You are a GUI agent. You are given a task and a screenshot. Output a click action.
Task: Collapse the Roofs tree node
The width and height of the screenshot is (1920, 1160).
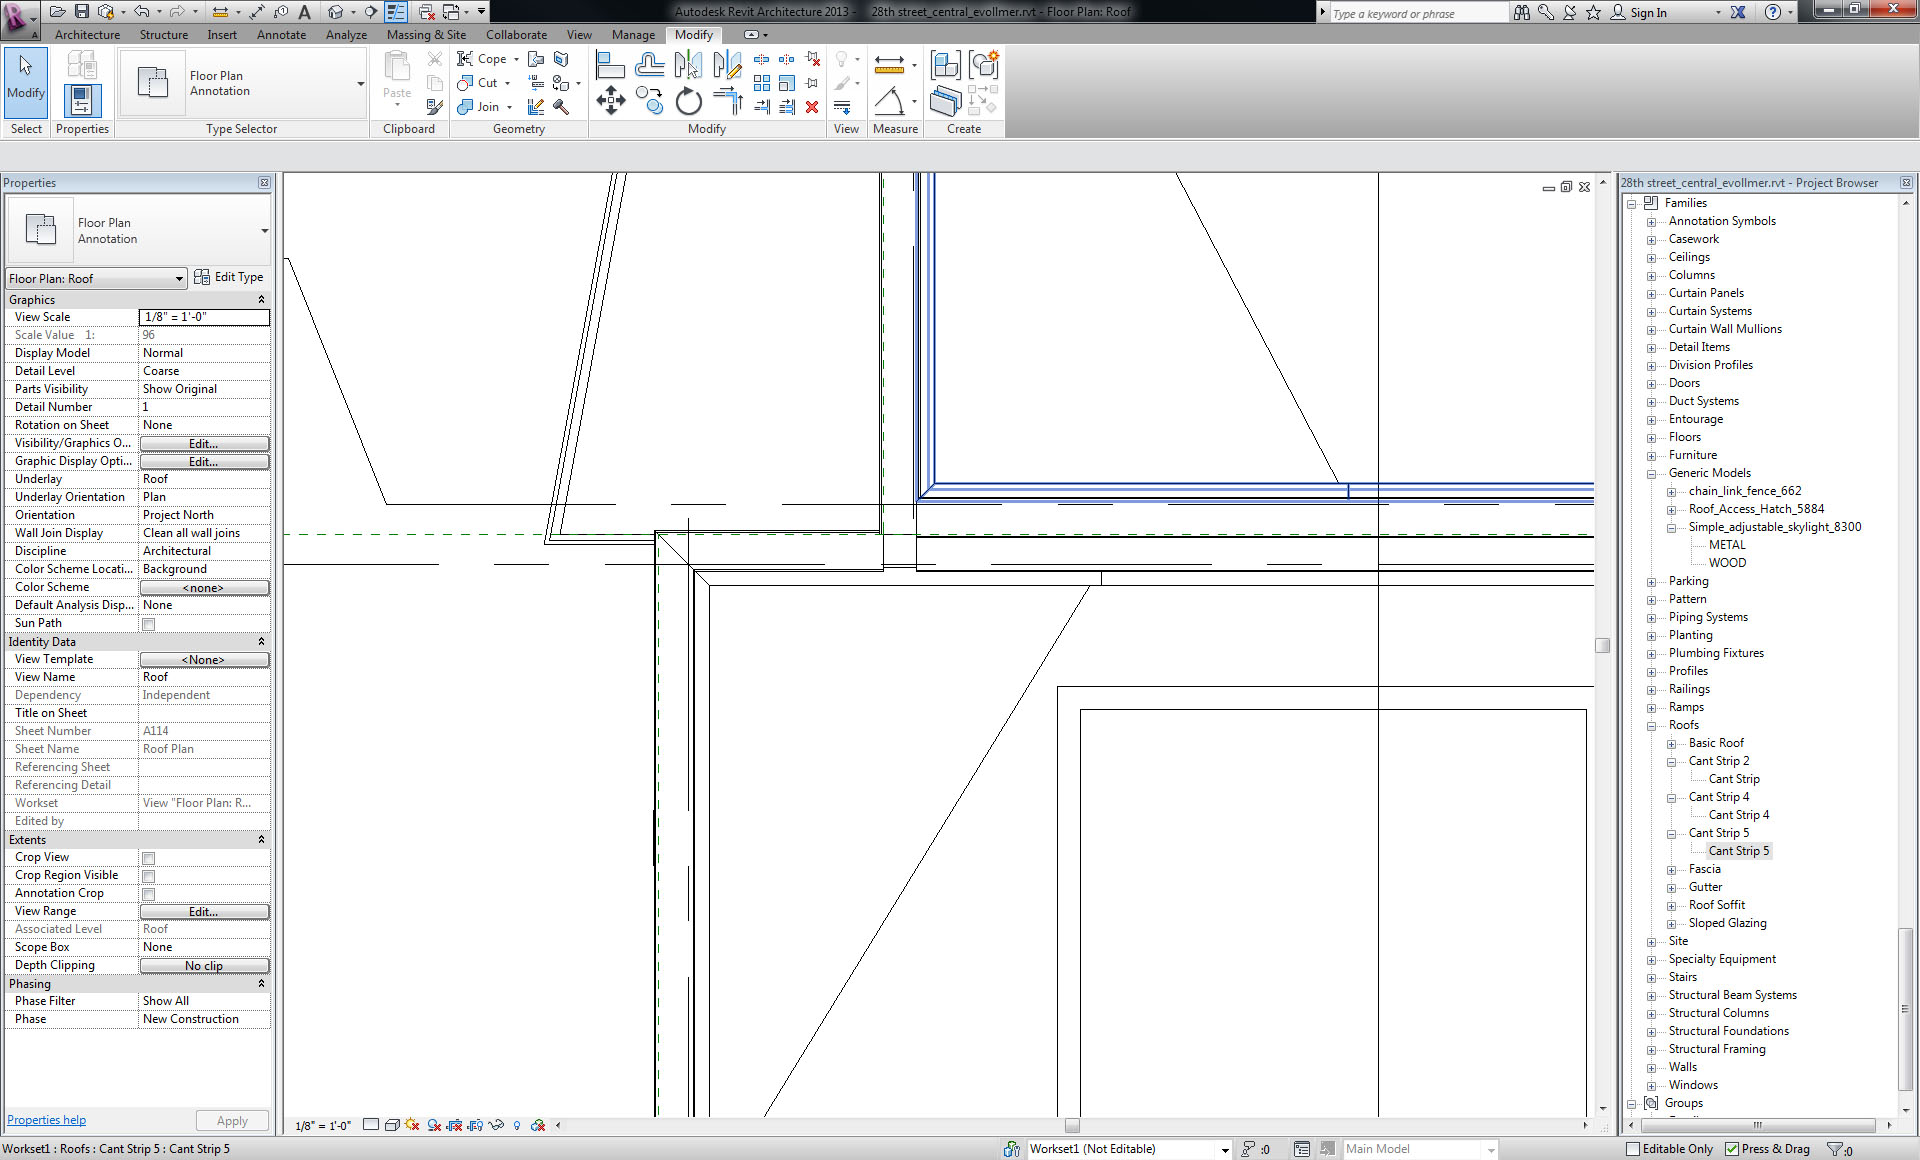tap(1651, 726)
